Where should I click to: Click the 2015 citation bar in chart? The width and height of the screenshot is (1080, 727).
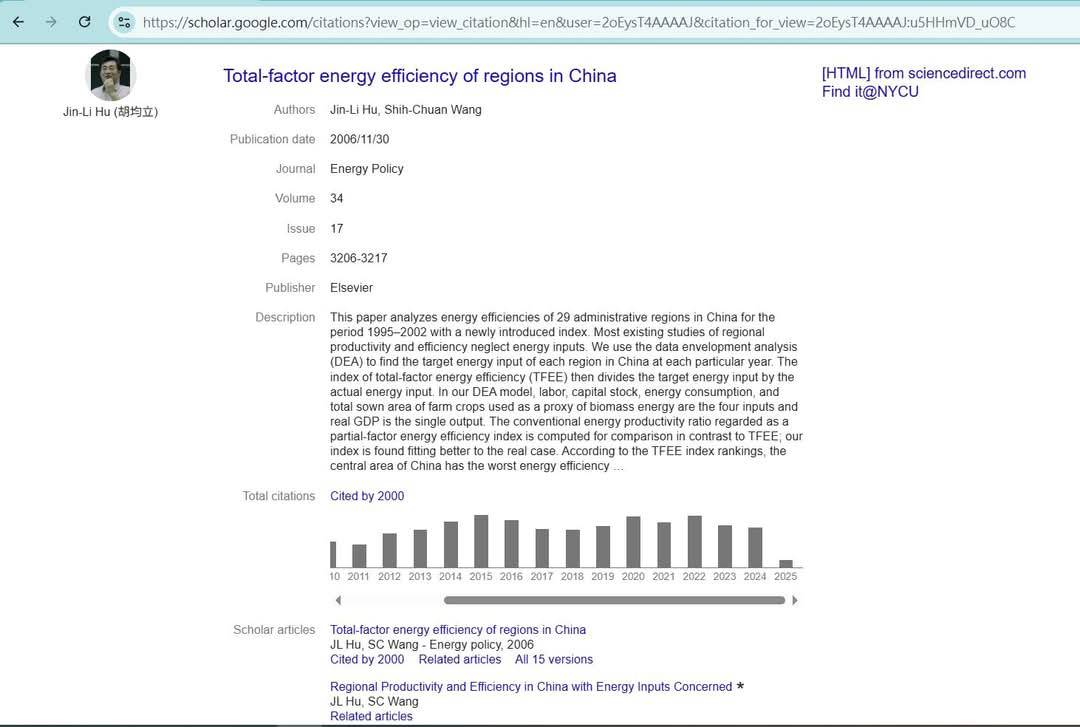point(481,542)
